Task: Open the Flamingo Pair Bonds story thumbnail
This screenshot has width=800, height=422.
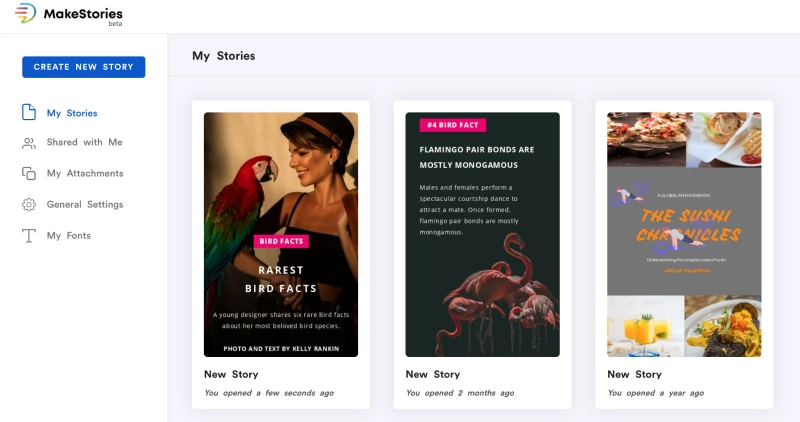Action: tap(482, 234)
